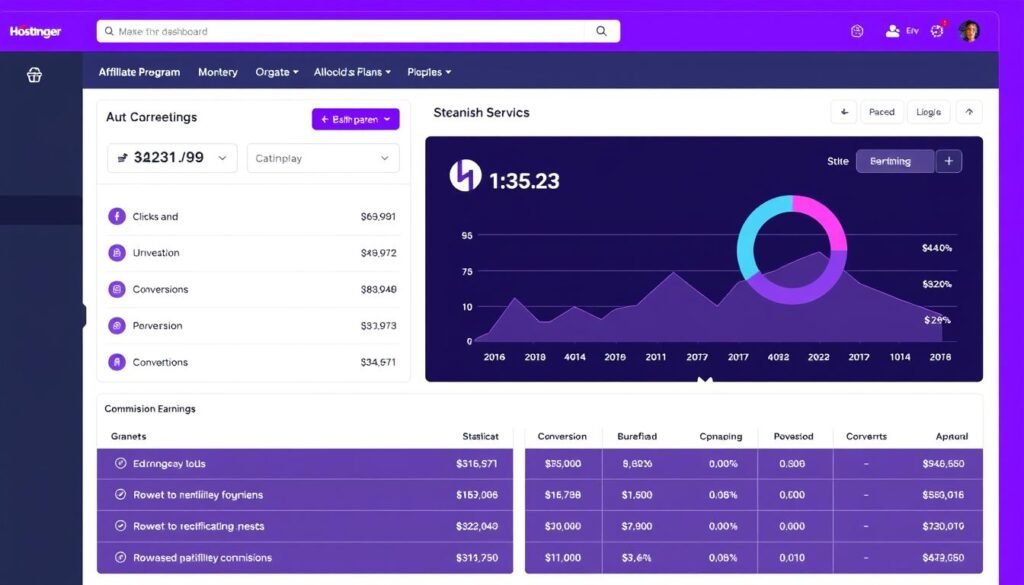The height and width of the screenshot is (585, 1024).
Task: Open the shopping basket icon in sidebar
Action: [34, 75]
